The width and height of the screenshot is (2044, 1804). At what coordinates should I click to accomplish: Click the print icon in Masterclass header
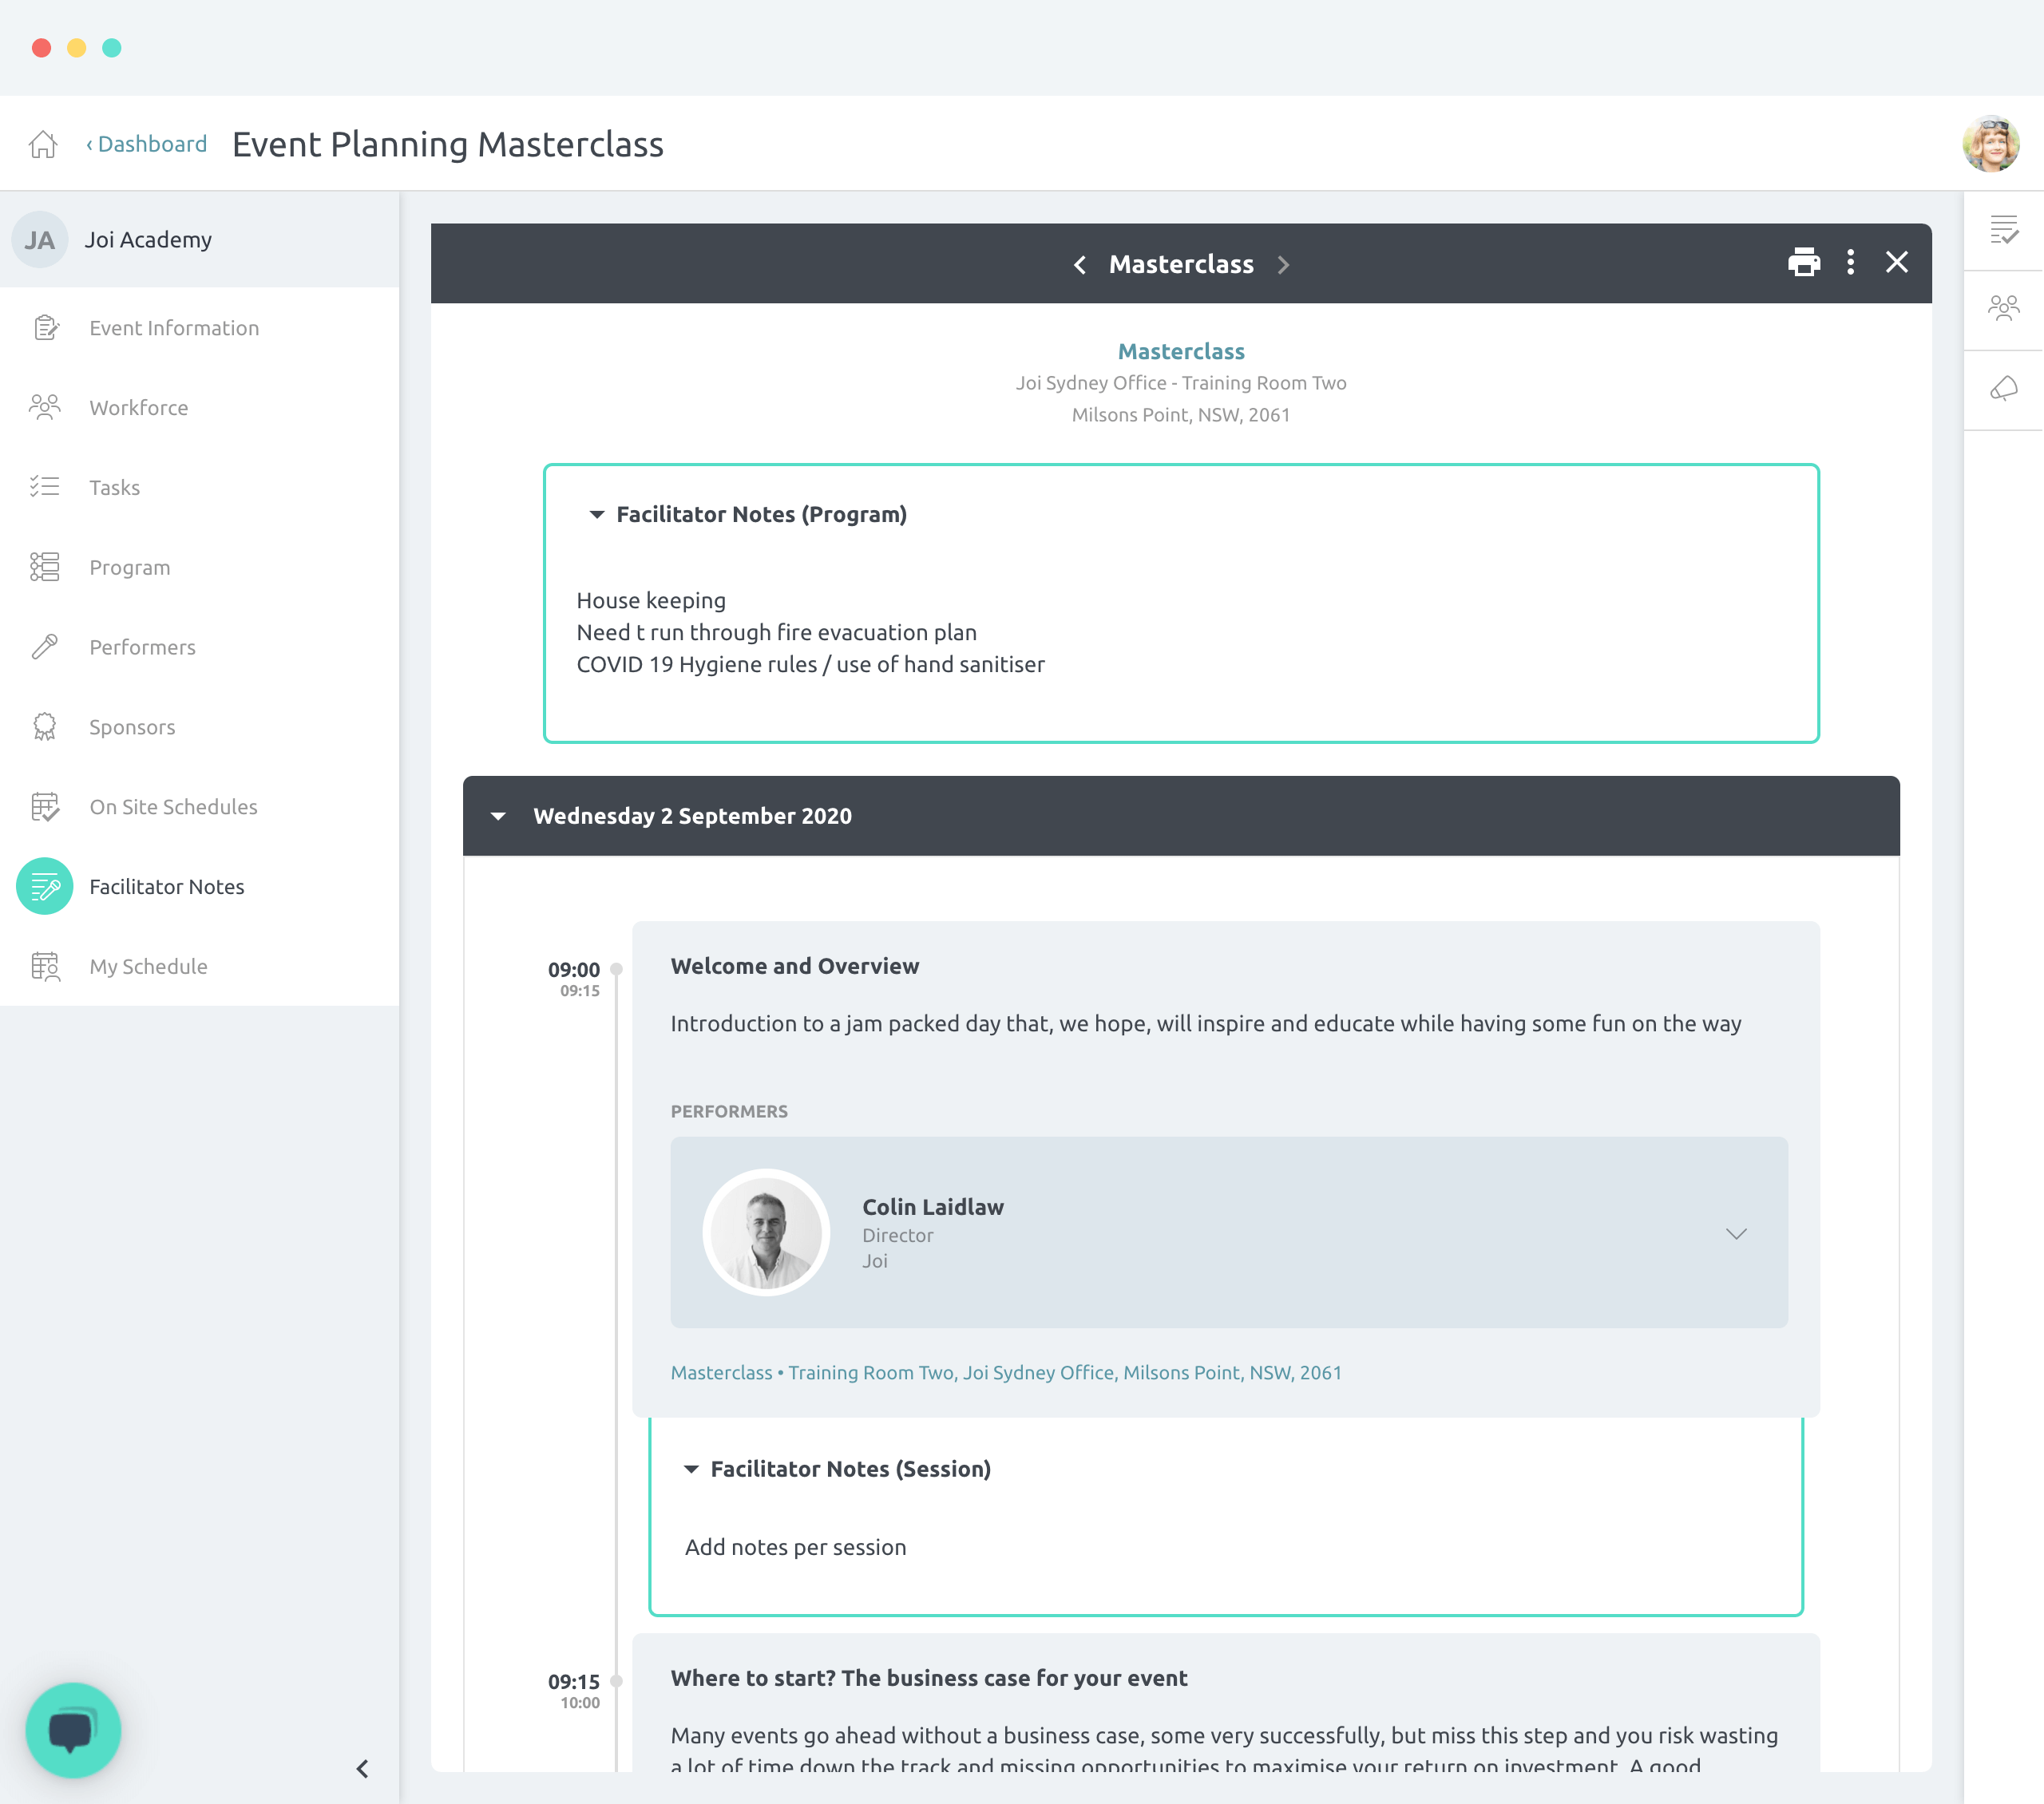pyautogui.click(x=1803, y=263)
